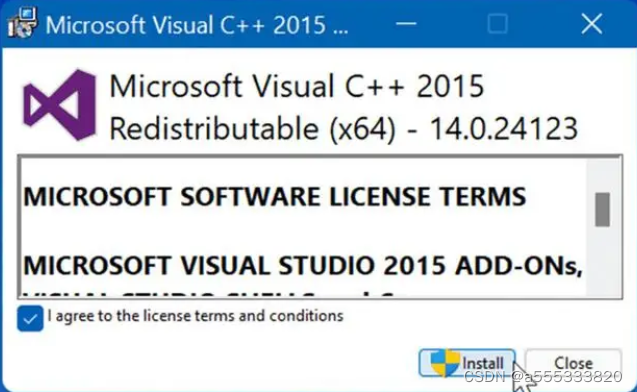The width and height of the screenshot is (637, 392).
Task: Click the installer icon in the title bar
Action: point(22,24)
